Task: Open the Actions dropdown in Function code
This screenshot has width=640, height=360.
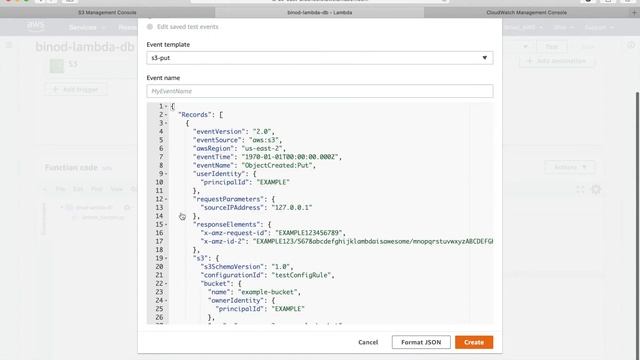Action: [x=570, y=167]
